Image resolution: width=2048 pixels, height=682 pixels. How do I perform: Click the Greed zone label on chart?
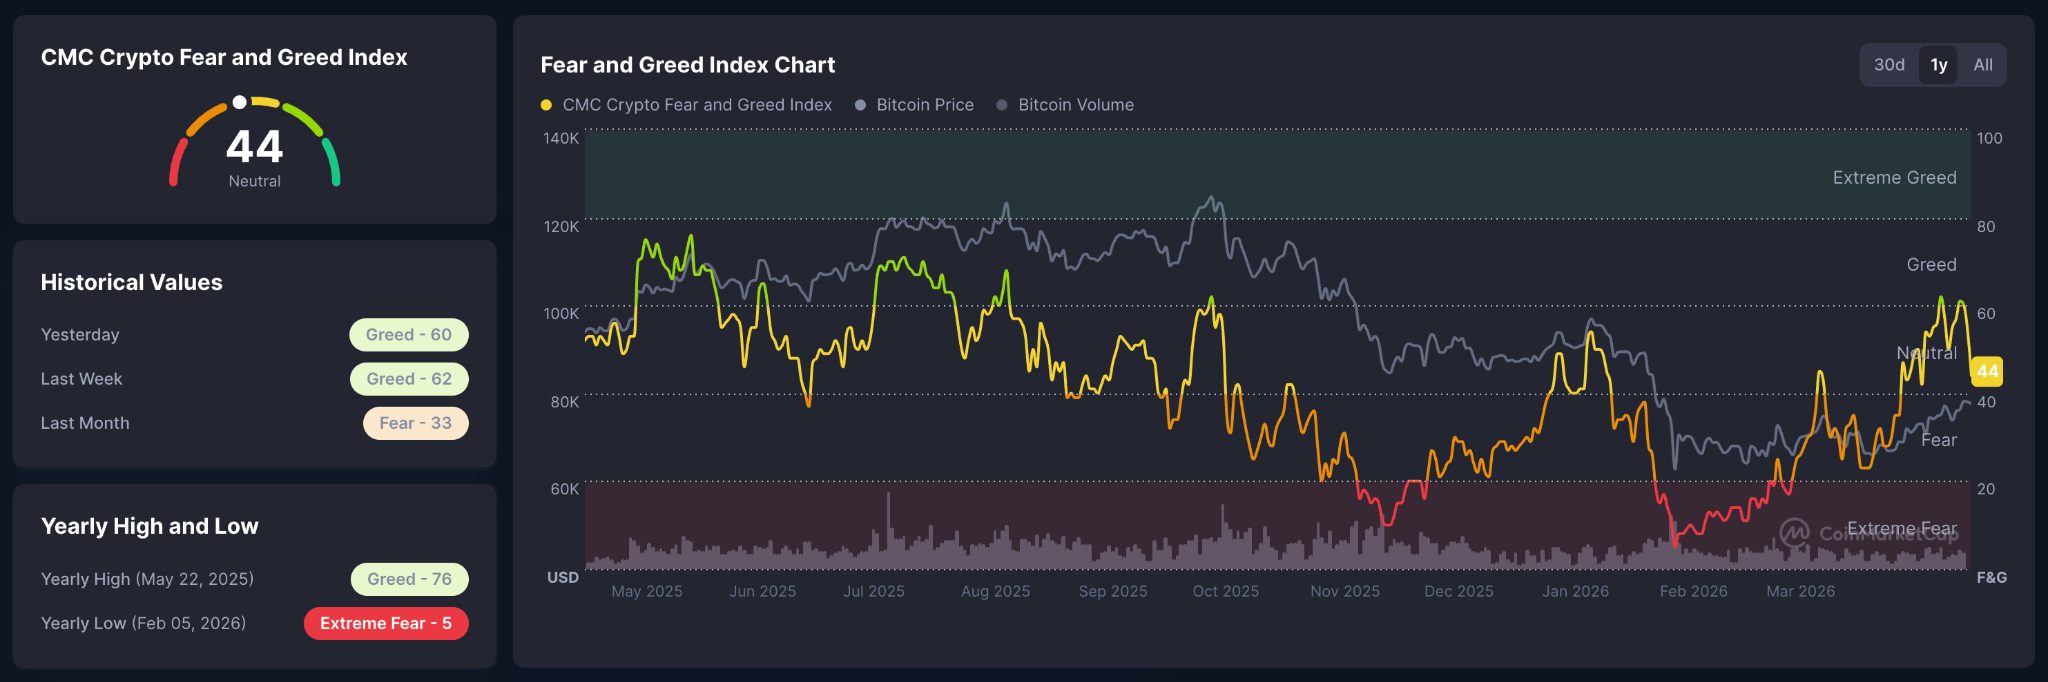(1931, 265)
